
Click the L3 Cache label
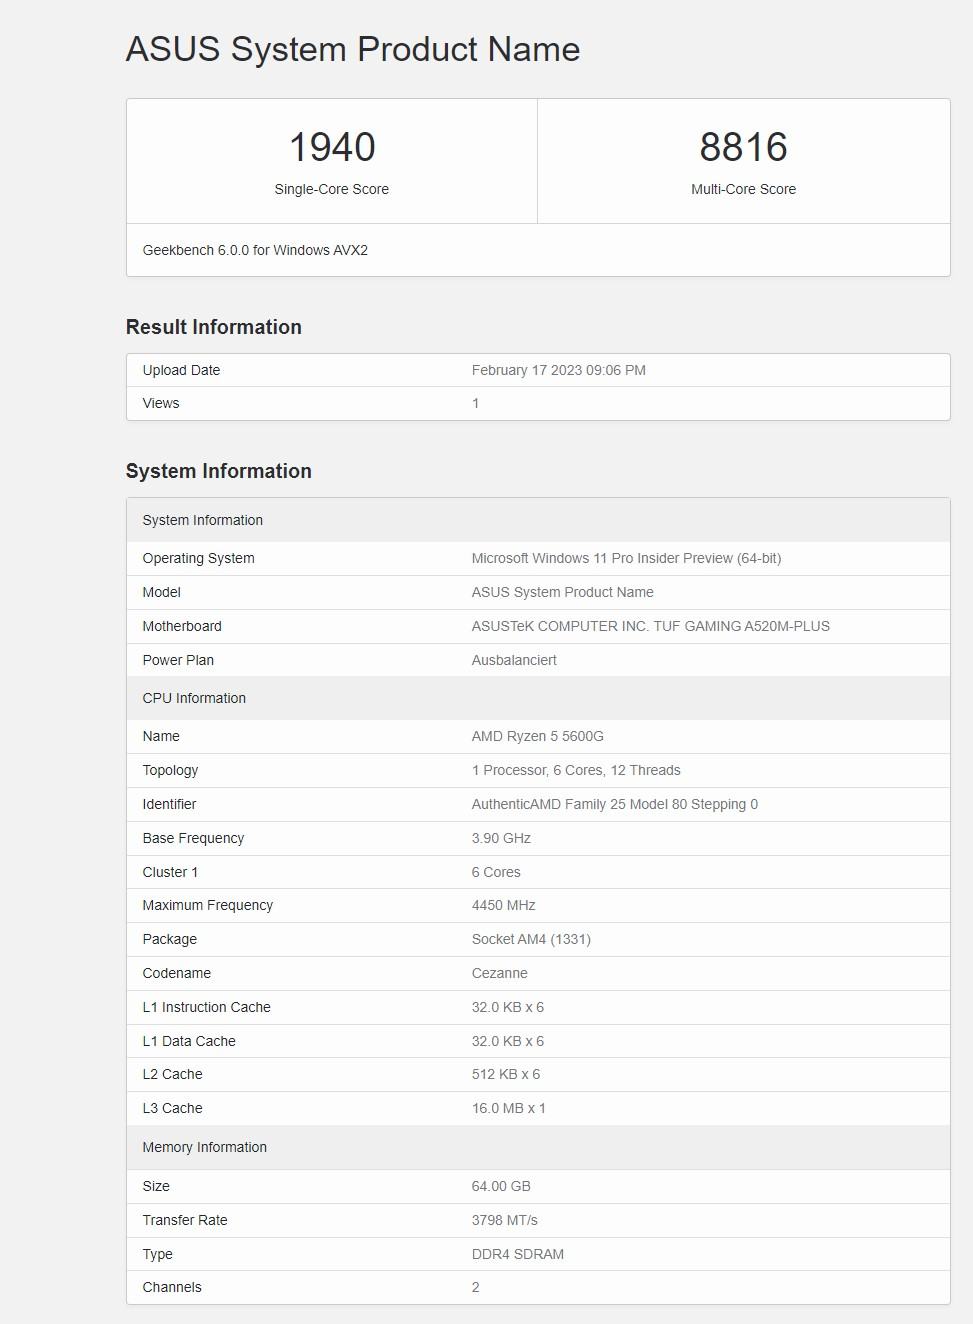(x=172, y=1108)
